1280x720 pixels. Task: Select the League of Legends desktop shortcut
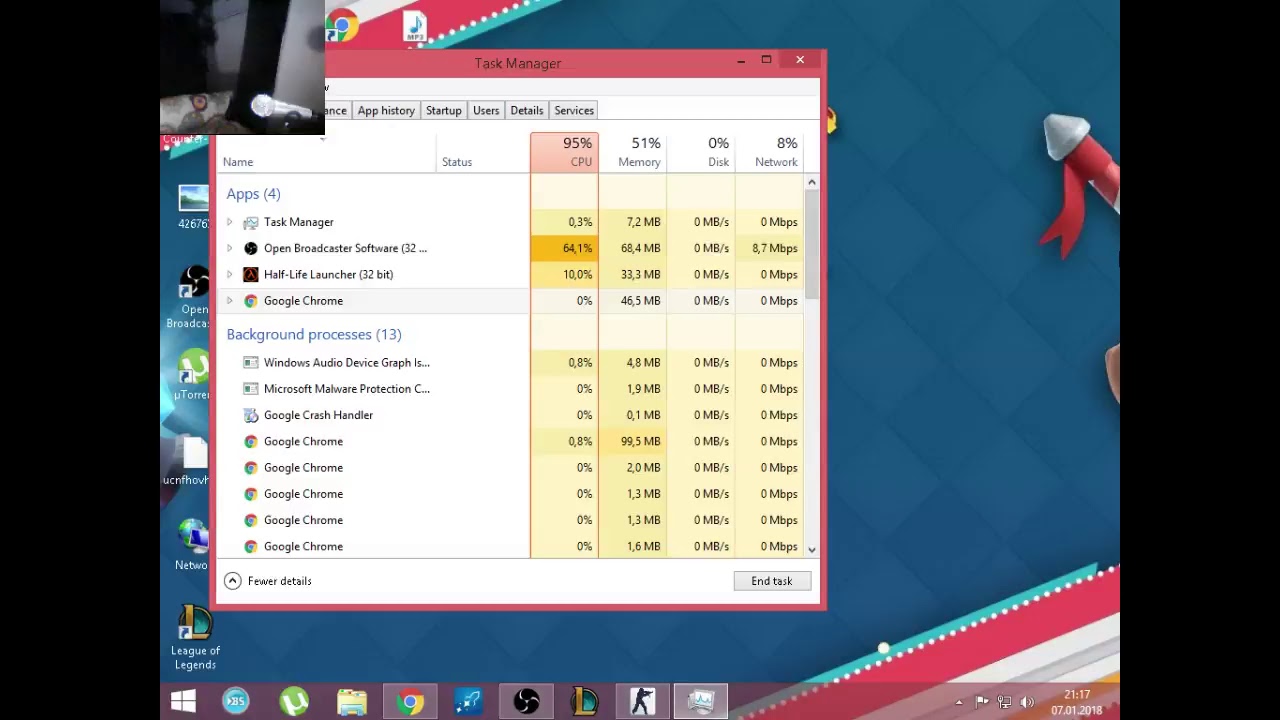[x=195, y=634]
